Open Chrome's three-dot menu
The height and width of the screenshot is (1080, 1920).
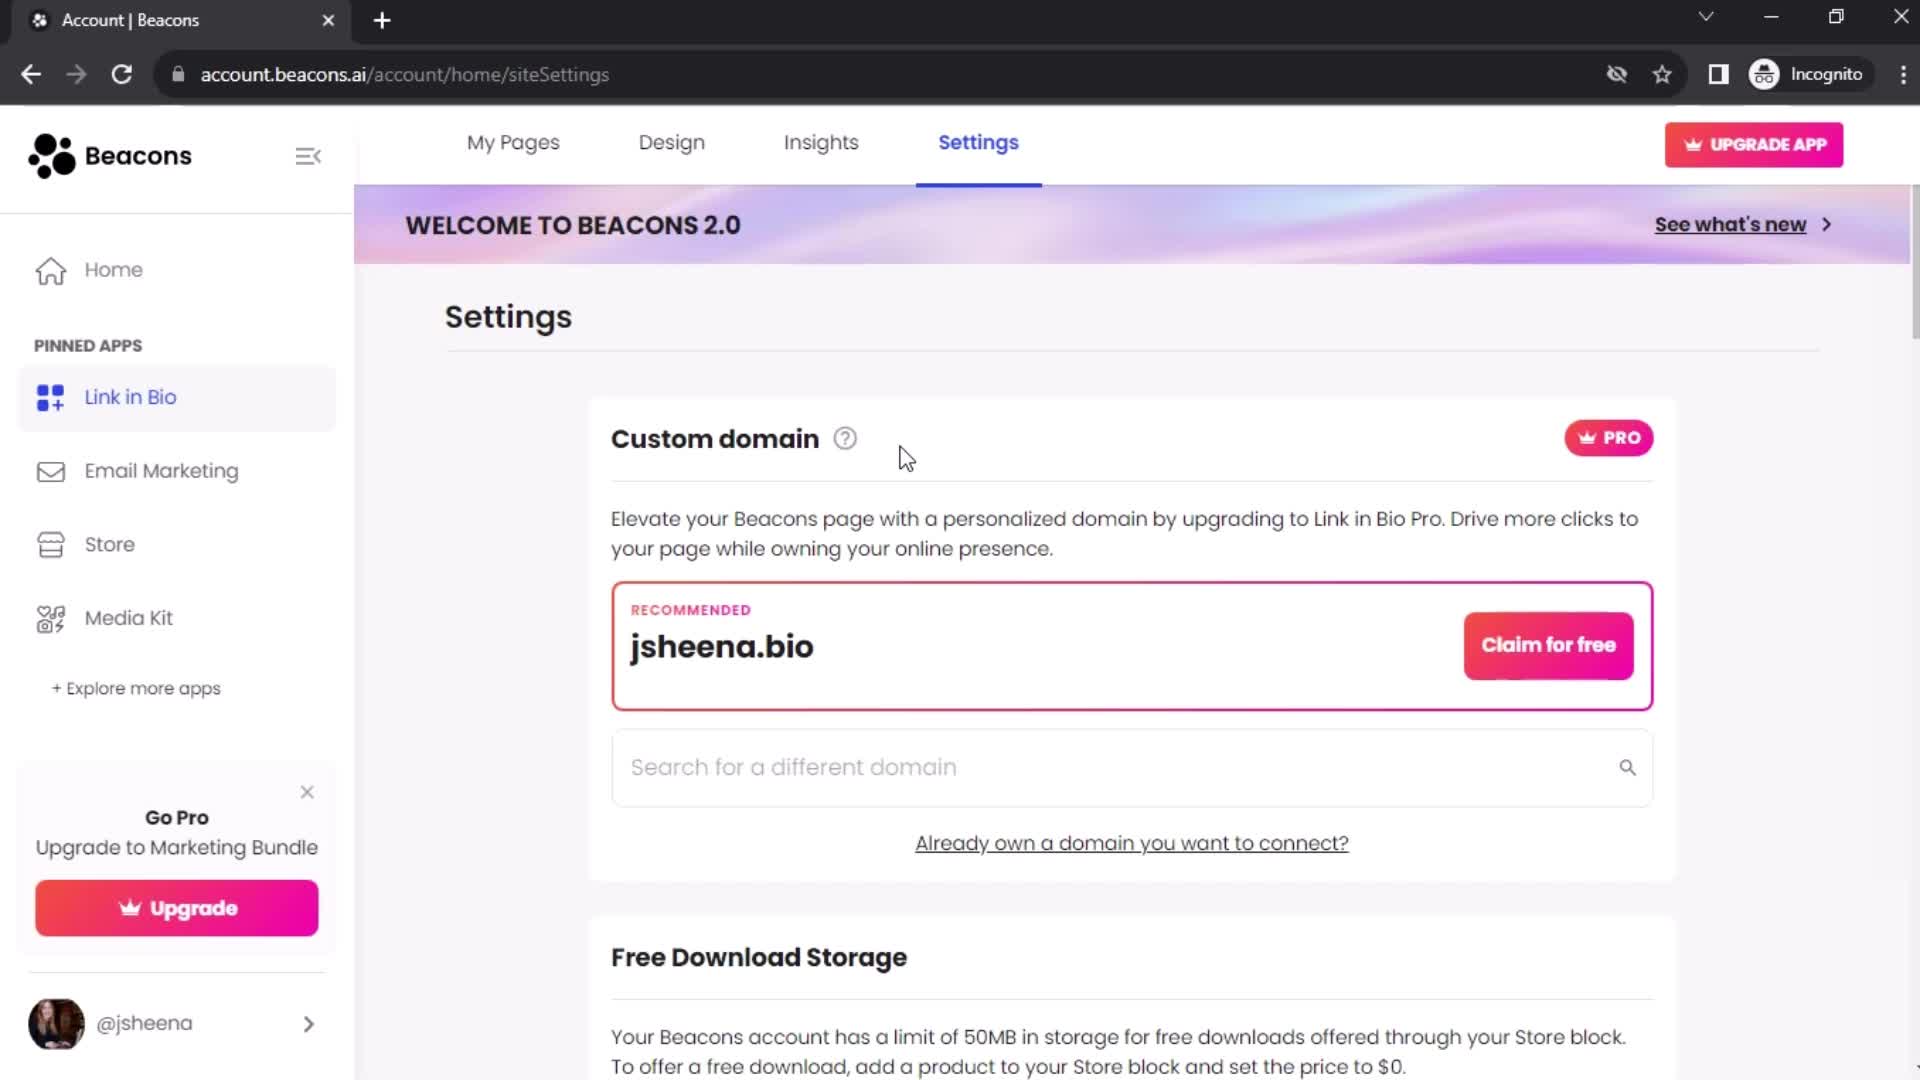1902,74
